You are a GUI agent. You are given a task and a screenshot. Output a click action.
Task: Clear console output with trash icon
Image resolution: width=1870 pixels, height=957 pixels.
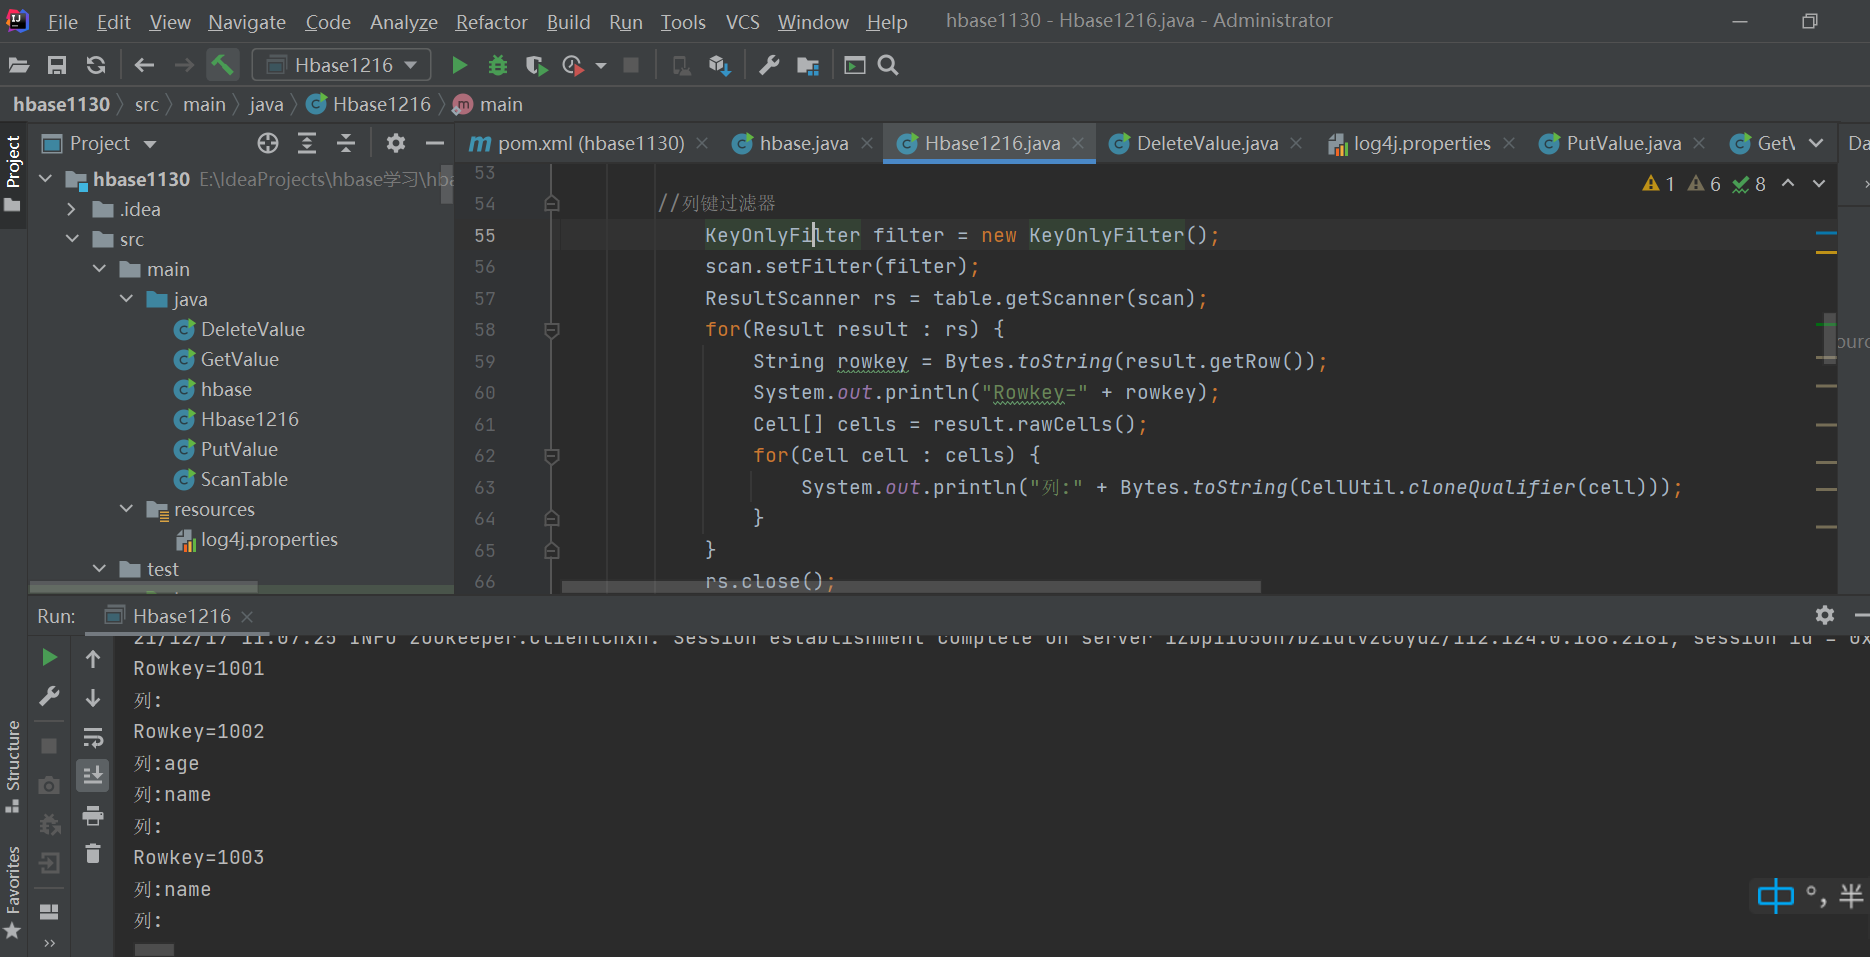pyautogui.click(x=93, y=853)
